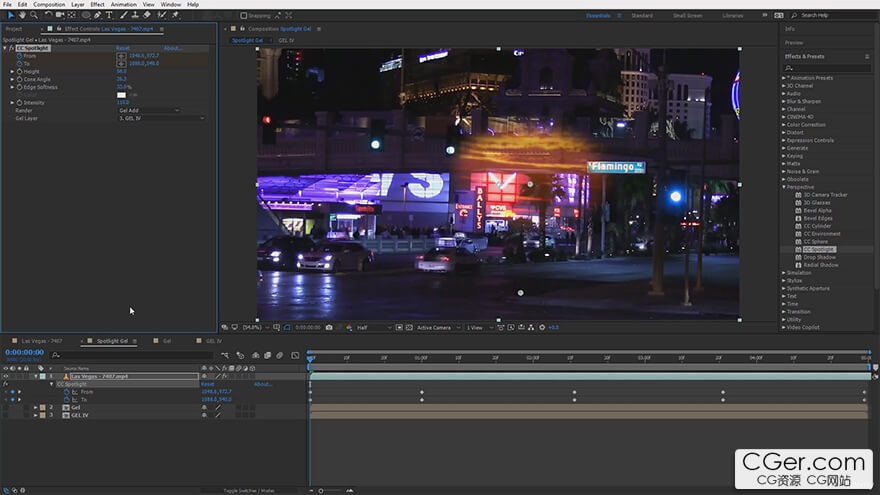Viewport: 880px width, 495px height.
Task: Select the Ellipse shape tool
Action: [86, 15]
